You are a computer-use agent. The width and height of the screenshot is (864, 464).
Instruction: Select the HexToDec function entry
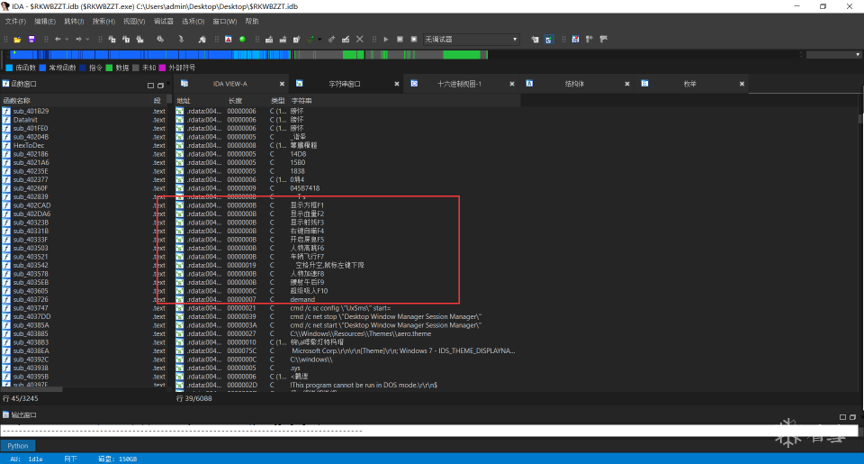click(x=27, y=145)
